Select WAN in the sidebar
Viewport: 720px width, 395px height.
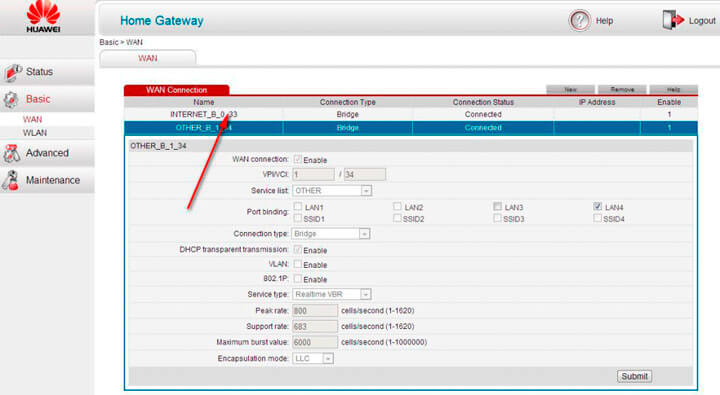[33, 119]
